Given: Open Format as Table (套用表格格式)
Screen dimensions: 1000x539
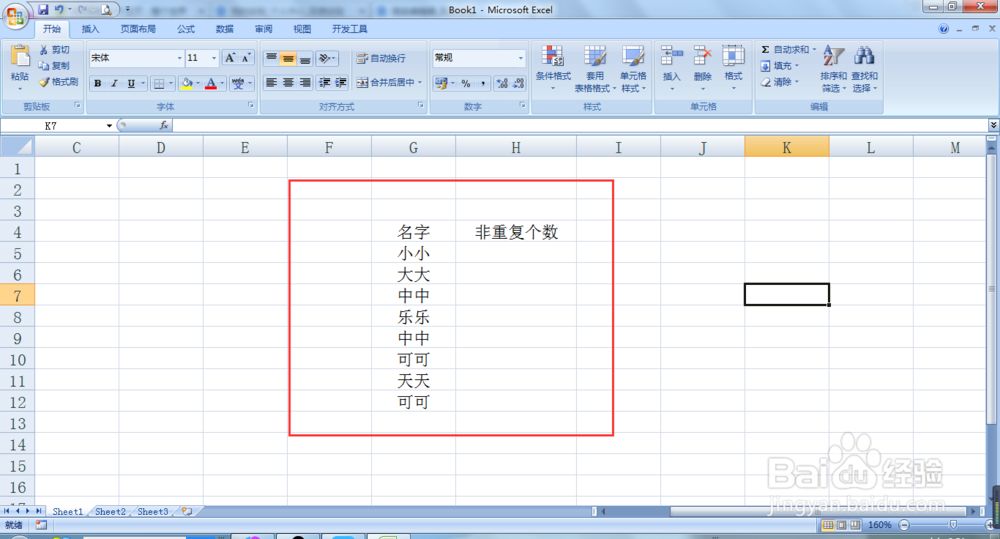Looking at the screenshot, I should point(595,68).
